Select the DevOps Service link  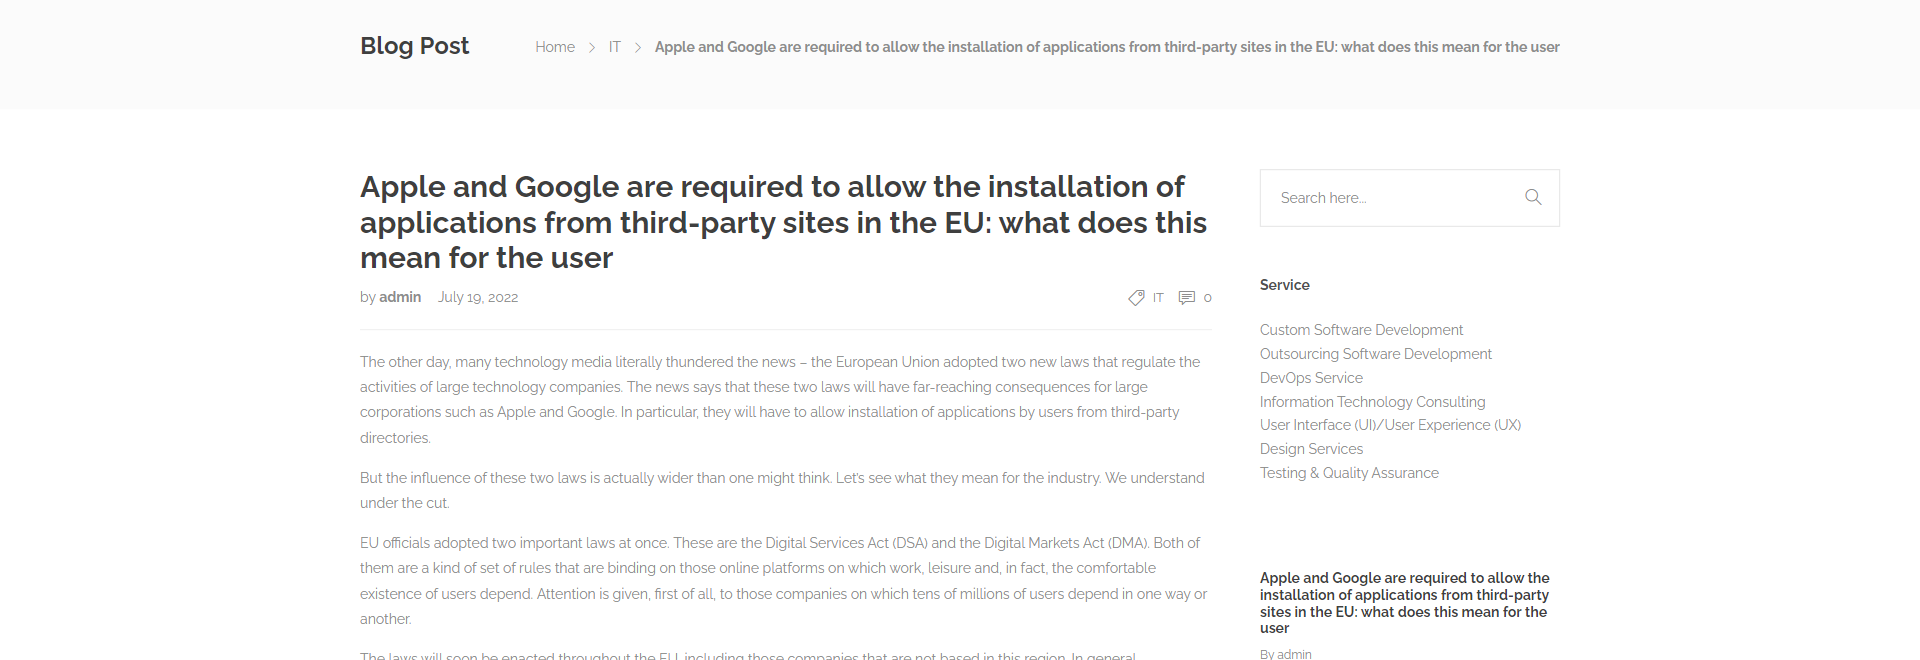coord(1311,378)
